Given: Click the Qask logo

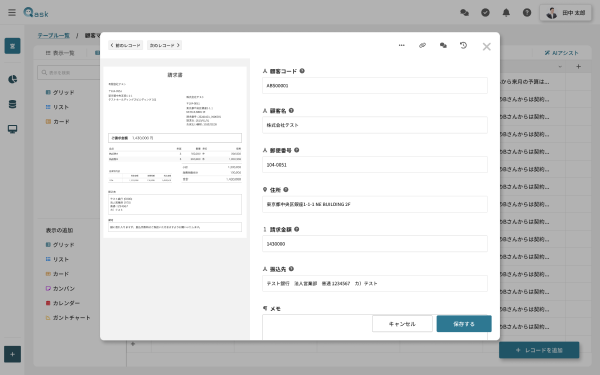Looking at the screenshot, I should tap(36, 13).
